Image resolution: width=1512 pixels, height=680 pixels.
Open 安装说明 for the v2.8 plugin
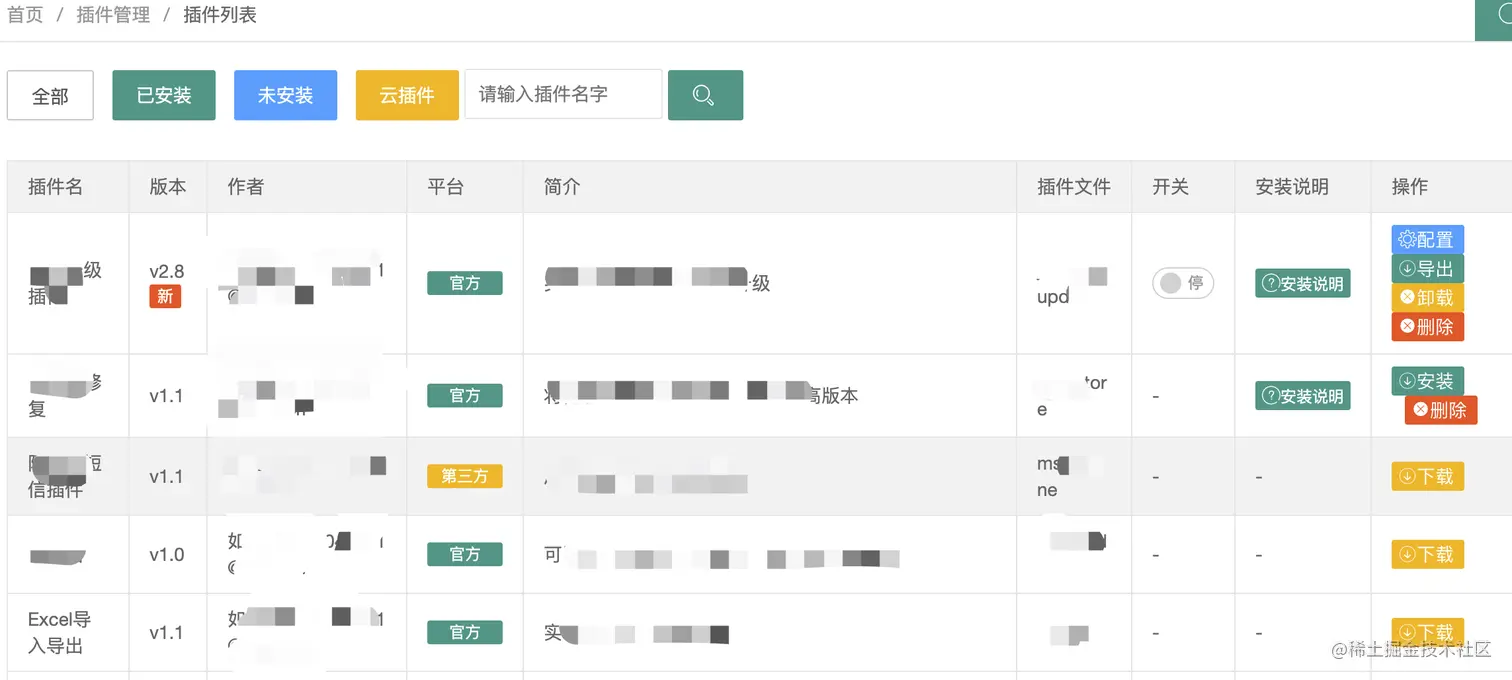1303,284
